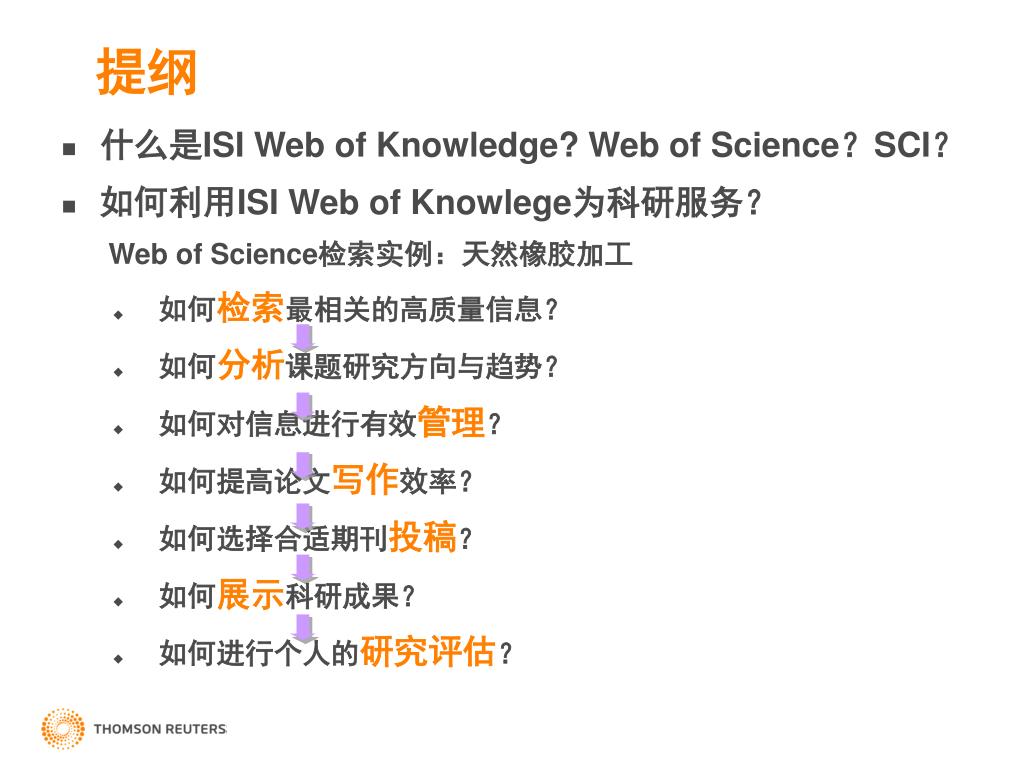Click the diamond bullet beside 如何检索 line
The width and height of the screenshot is (1024, 768).
pyautogui.click(x=118, y=314)
